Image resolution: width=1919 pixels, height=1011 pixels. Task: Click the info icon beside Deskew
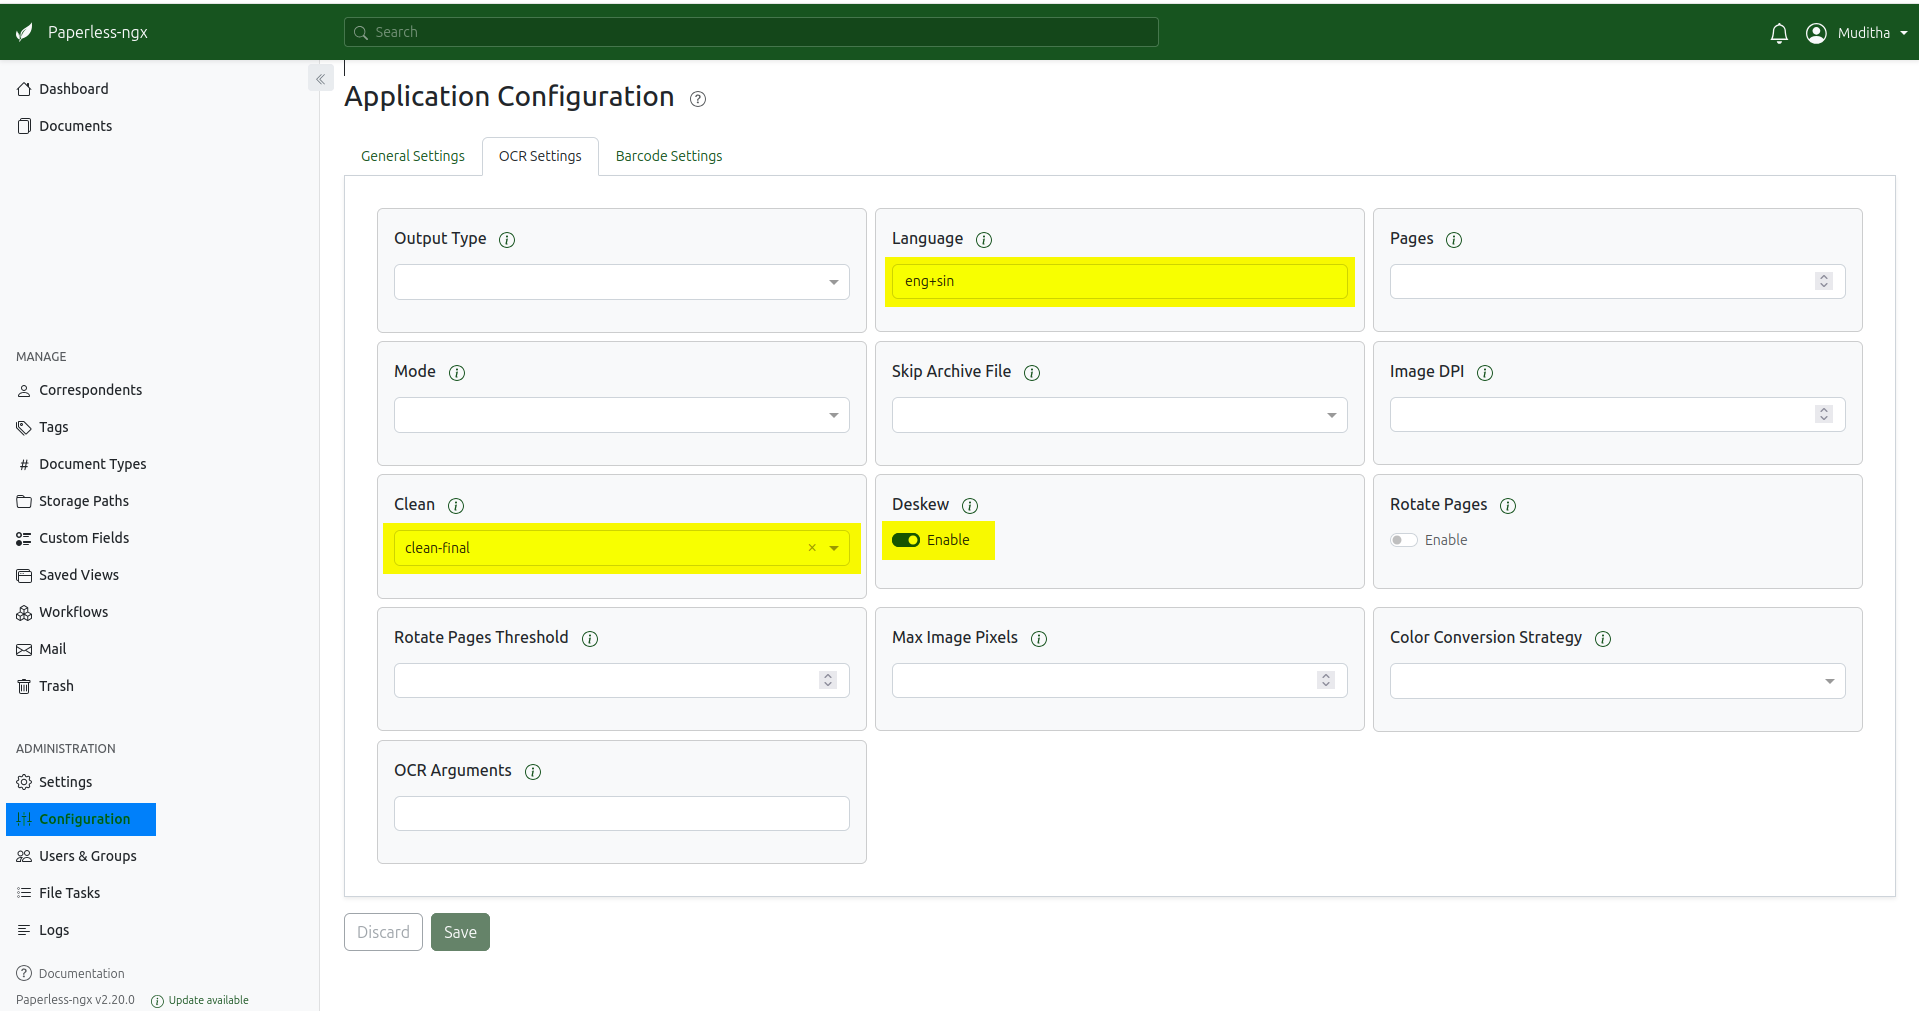tap(970, 506)
